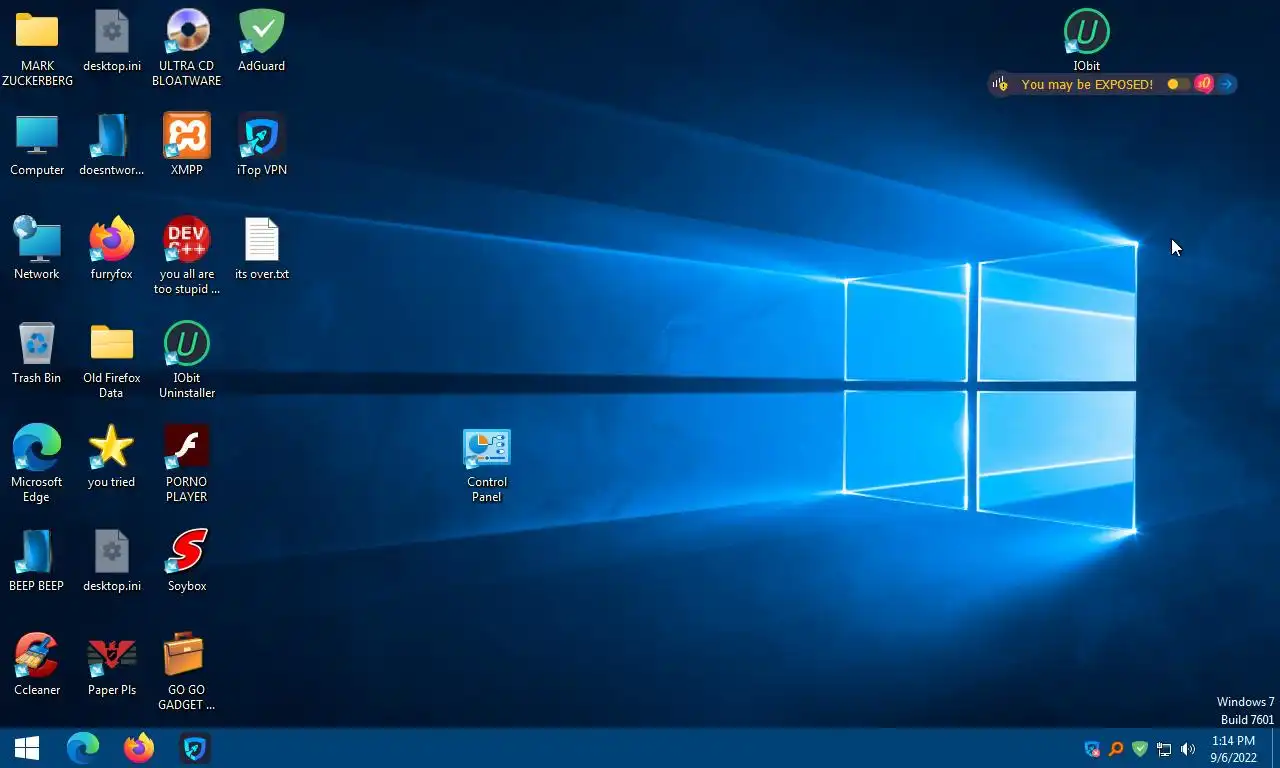Launch Microsoft Edge from the taskbar
This screenshot has width=1280, height=768.
83,748
